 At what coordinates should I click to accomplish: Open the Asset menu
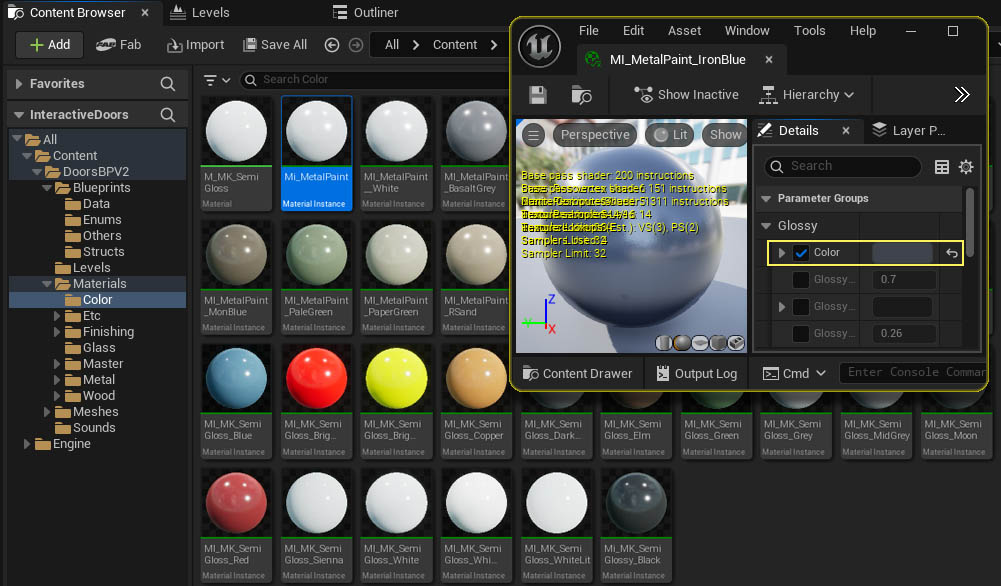[684, 31]
